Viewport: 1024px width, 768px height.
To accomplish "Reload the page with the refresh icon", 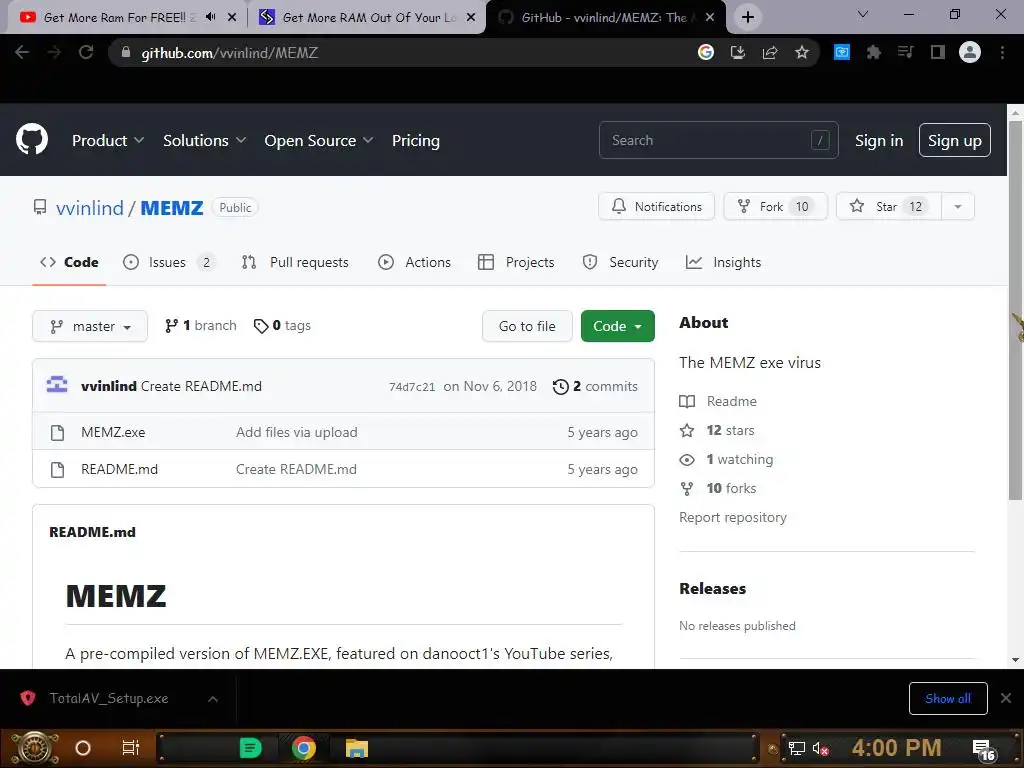I will point(86,52).
